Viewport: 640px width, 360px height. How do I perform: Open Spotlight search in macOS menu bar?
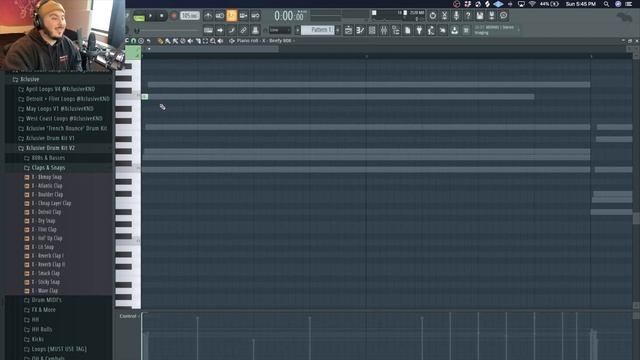click(607, 4)
